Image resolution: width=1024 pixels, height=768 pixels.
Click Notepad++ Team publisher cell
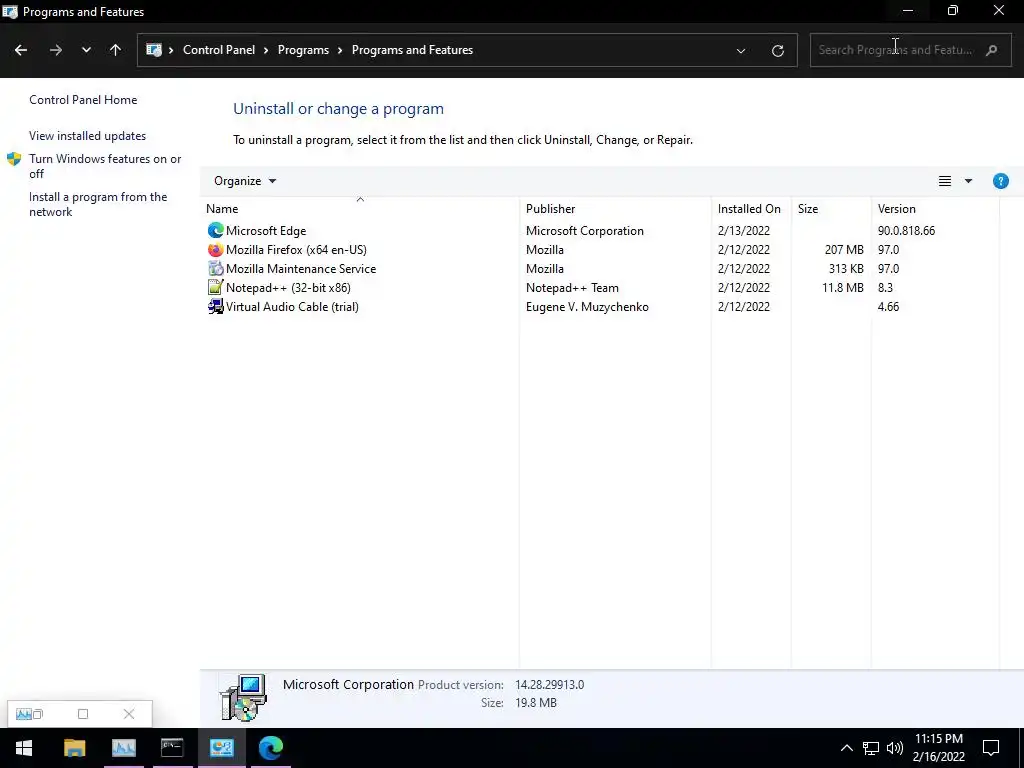click(x=572, y=287)
